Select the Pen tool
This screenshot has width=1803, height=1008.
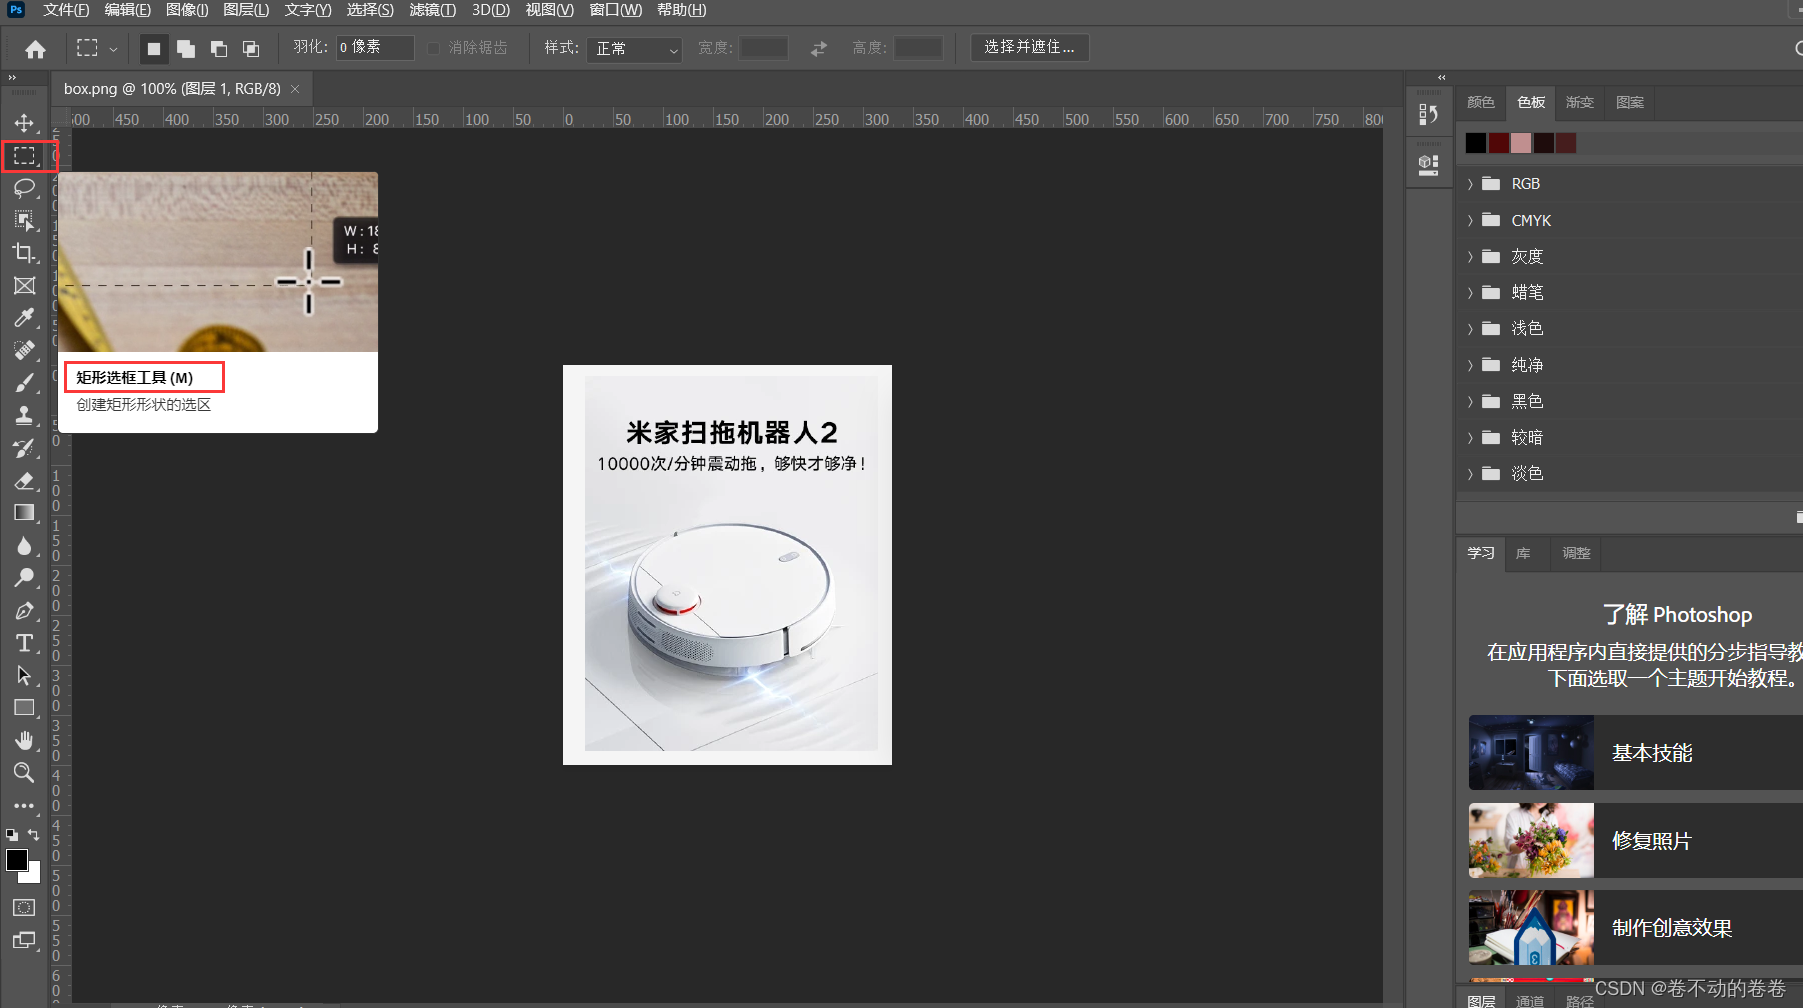coord(24,610)
